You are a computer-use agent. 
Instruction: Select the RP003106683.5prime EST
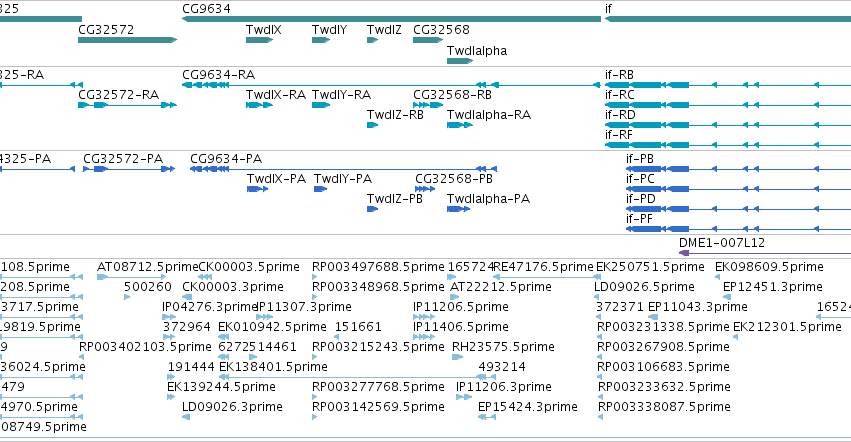coord(600,377)
